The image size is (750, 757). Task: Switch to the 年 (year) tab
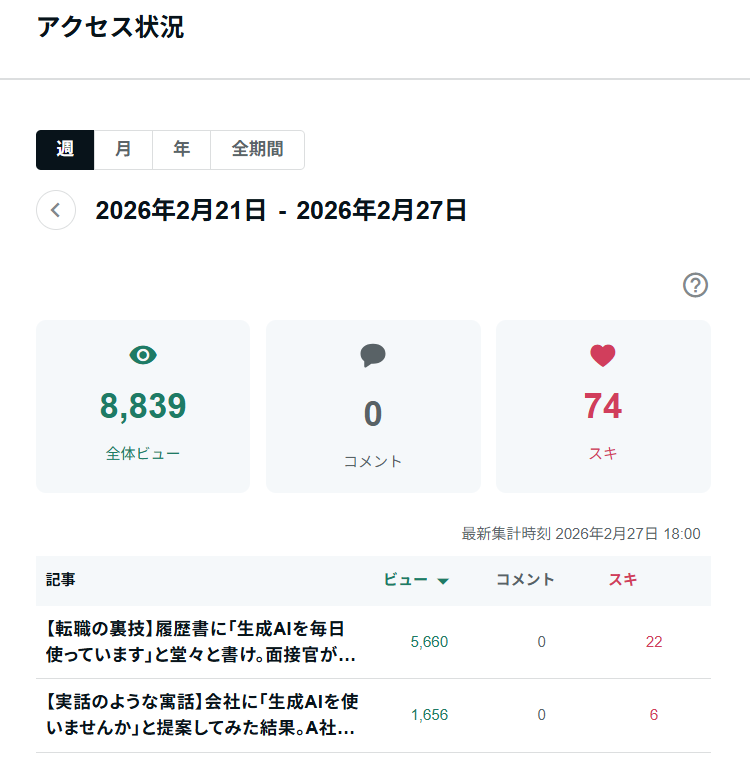coord(181,150)
